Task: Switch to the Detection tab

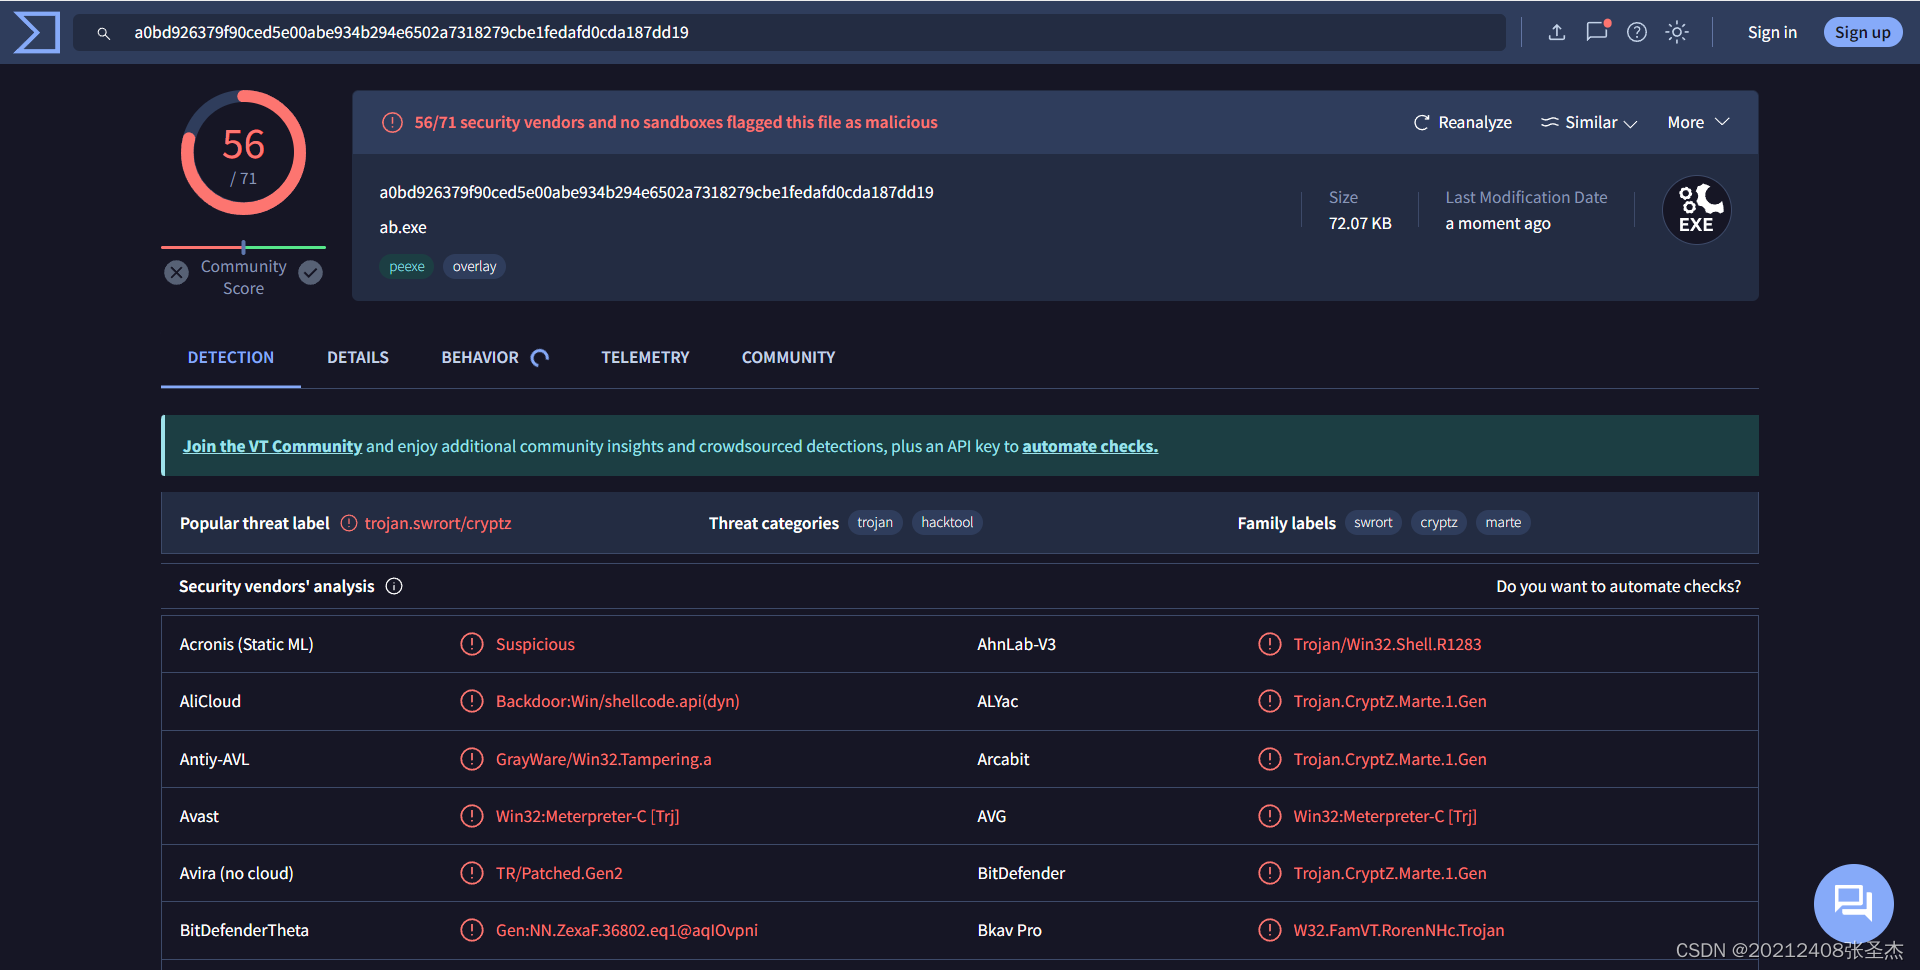Action: pos(231,357)
